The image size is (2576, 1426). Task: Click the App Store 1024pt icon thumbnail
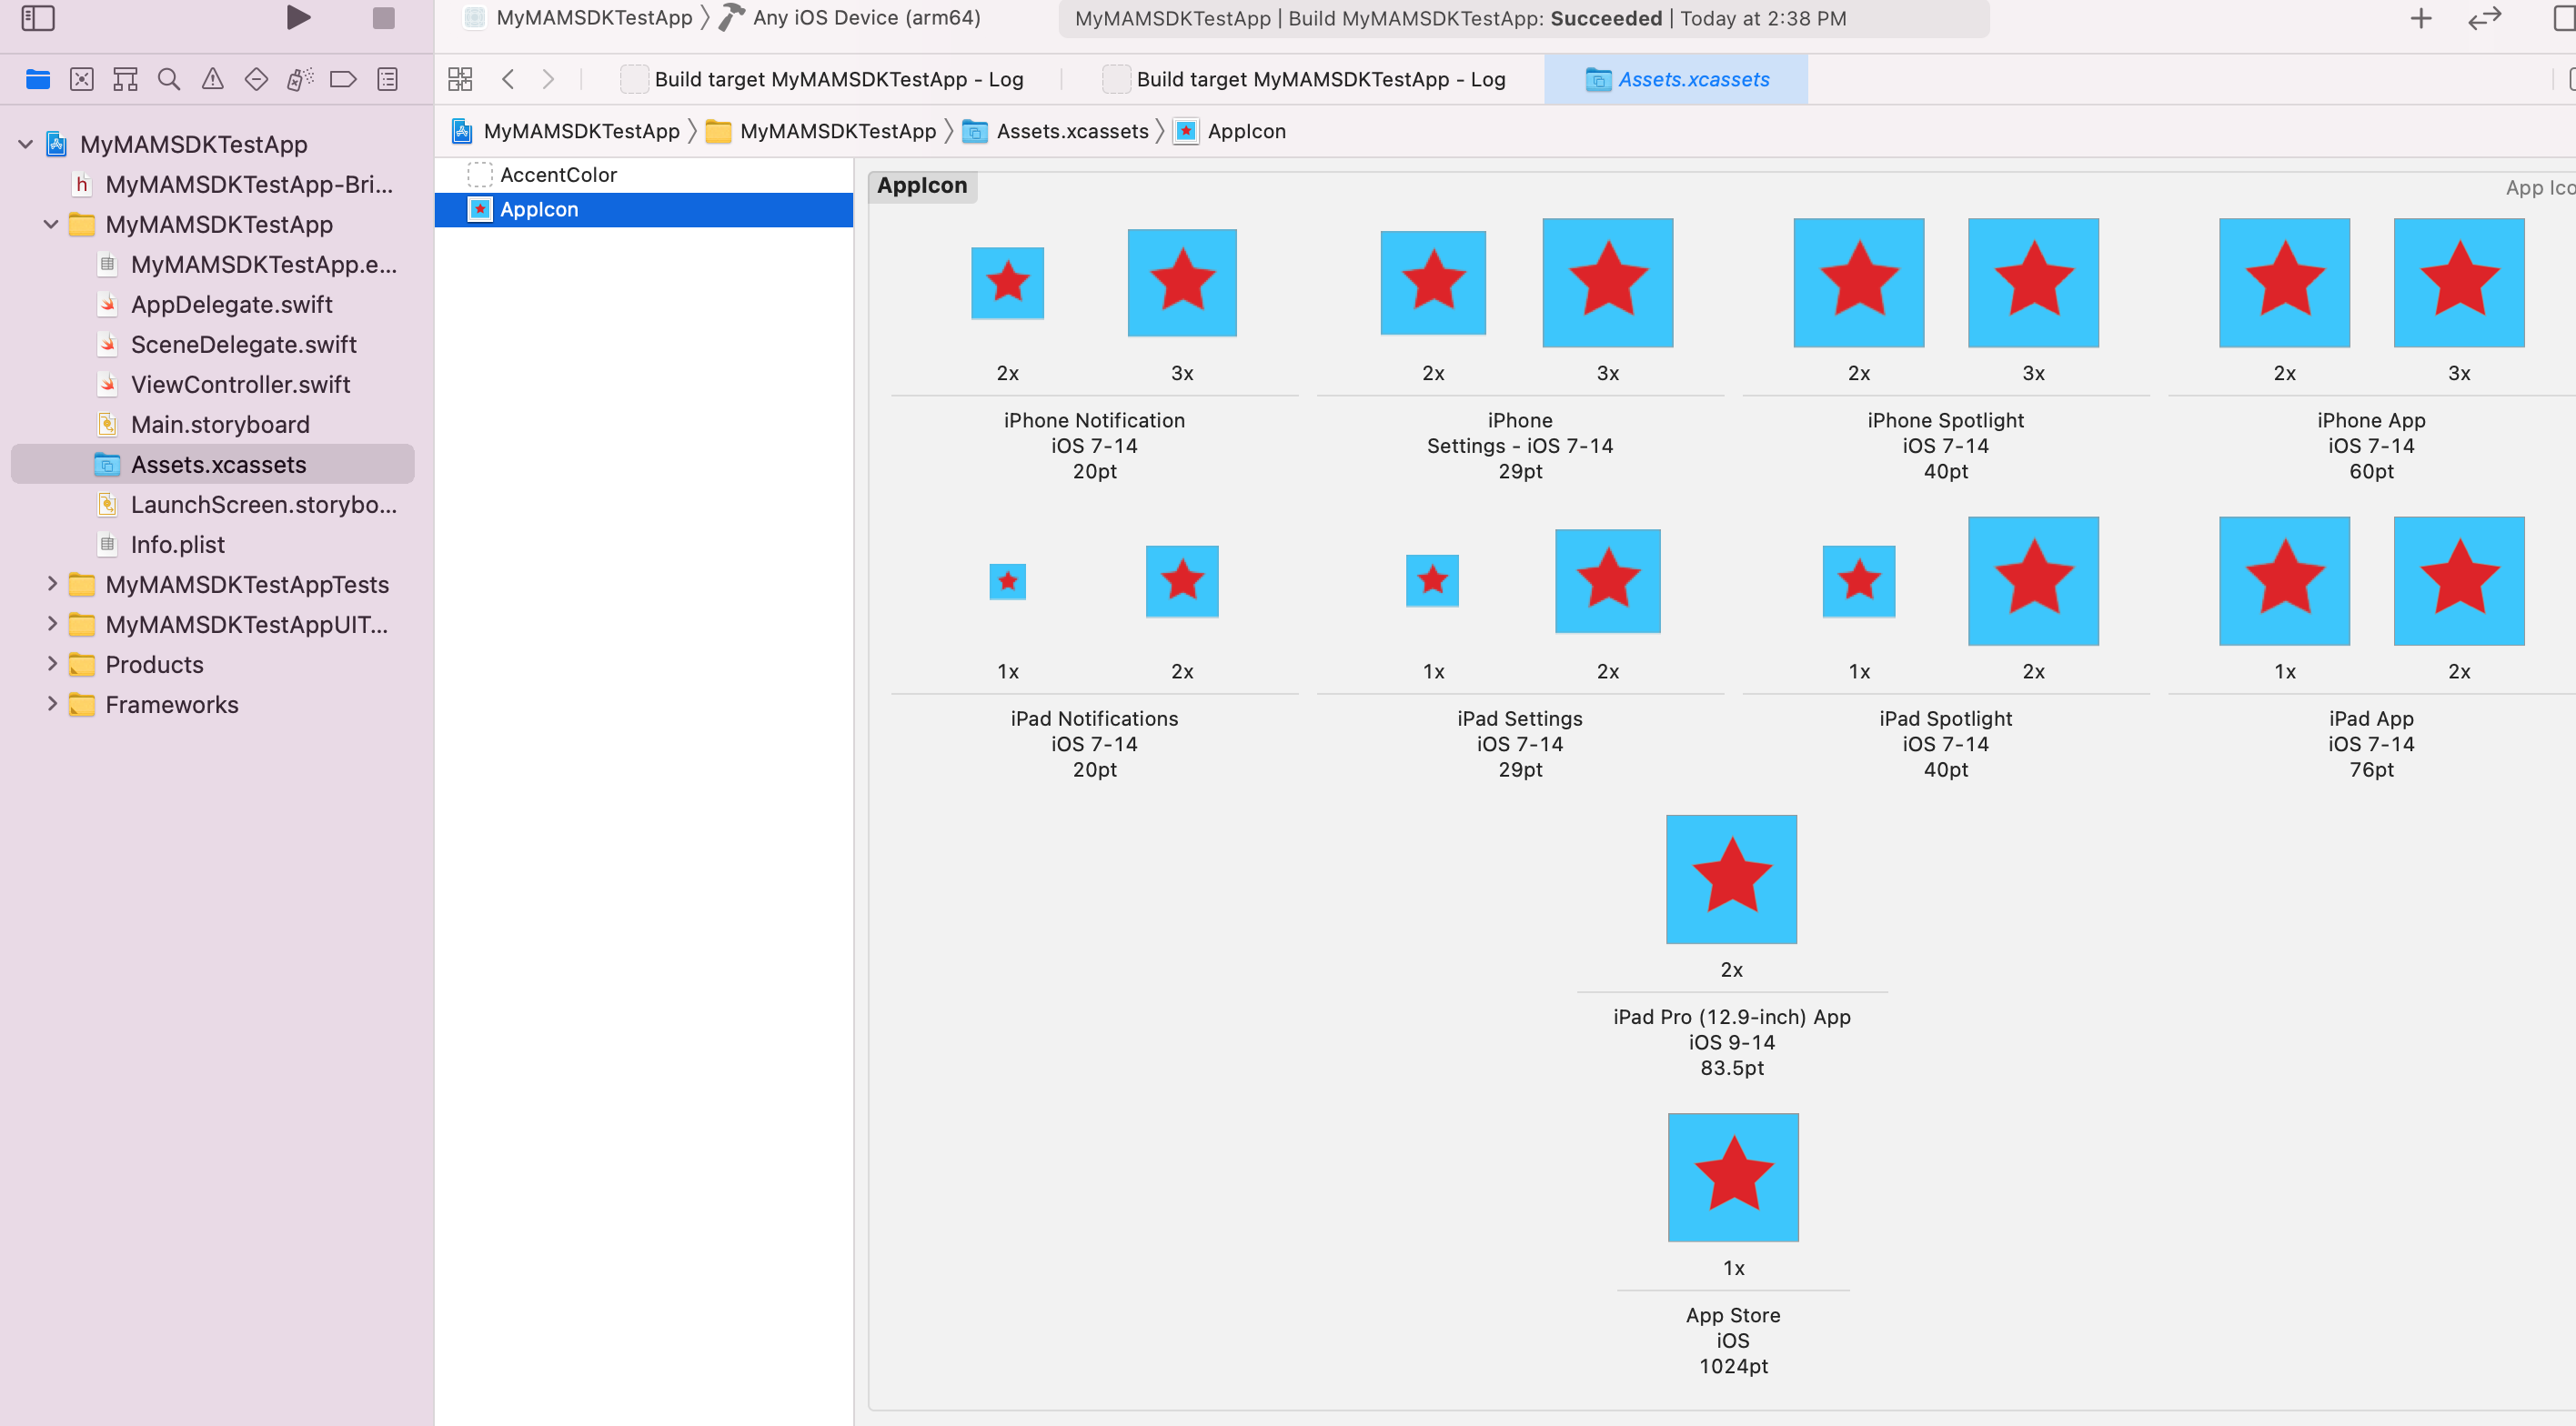click(1732, 1177)
